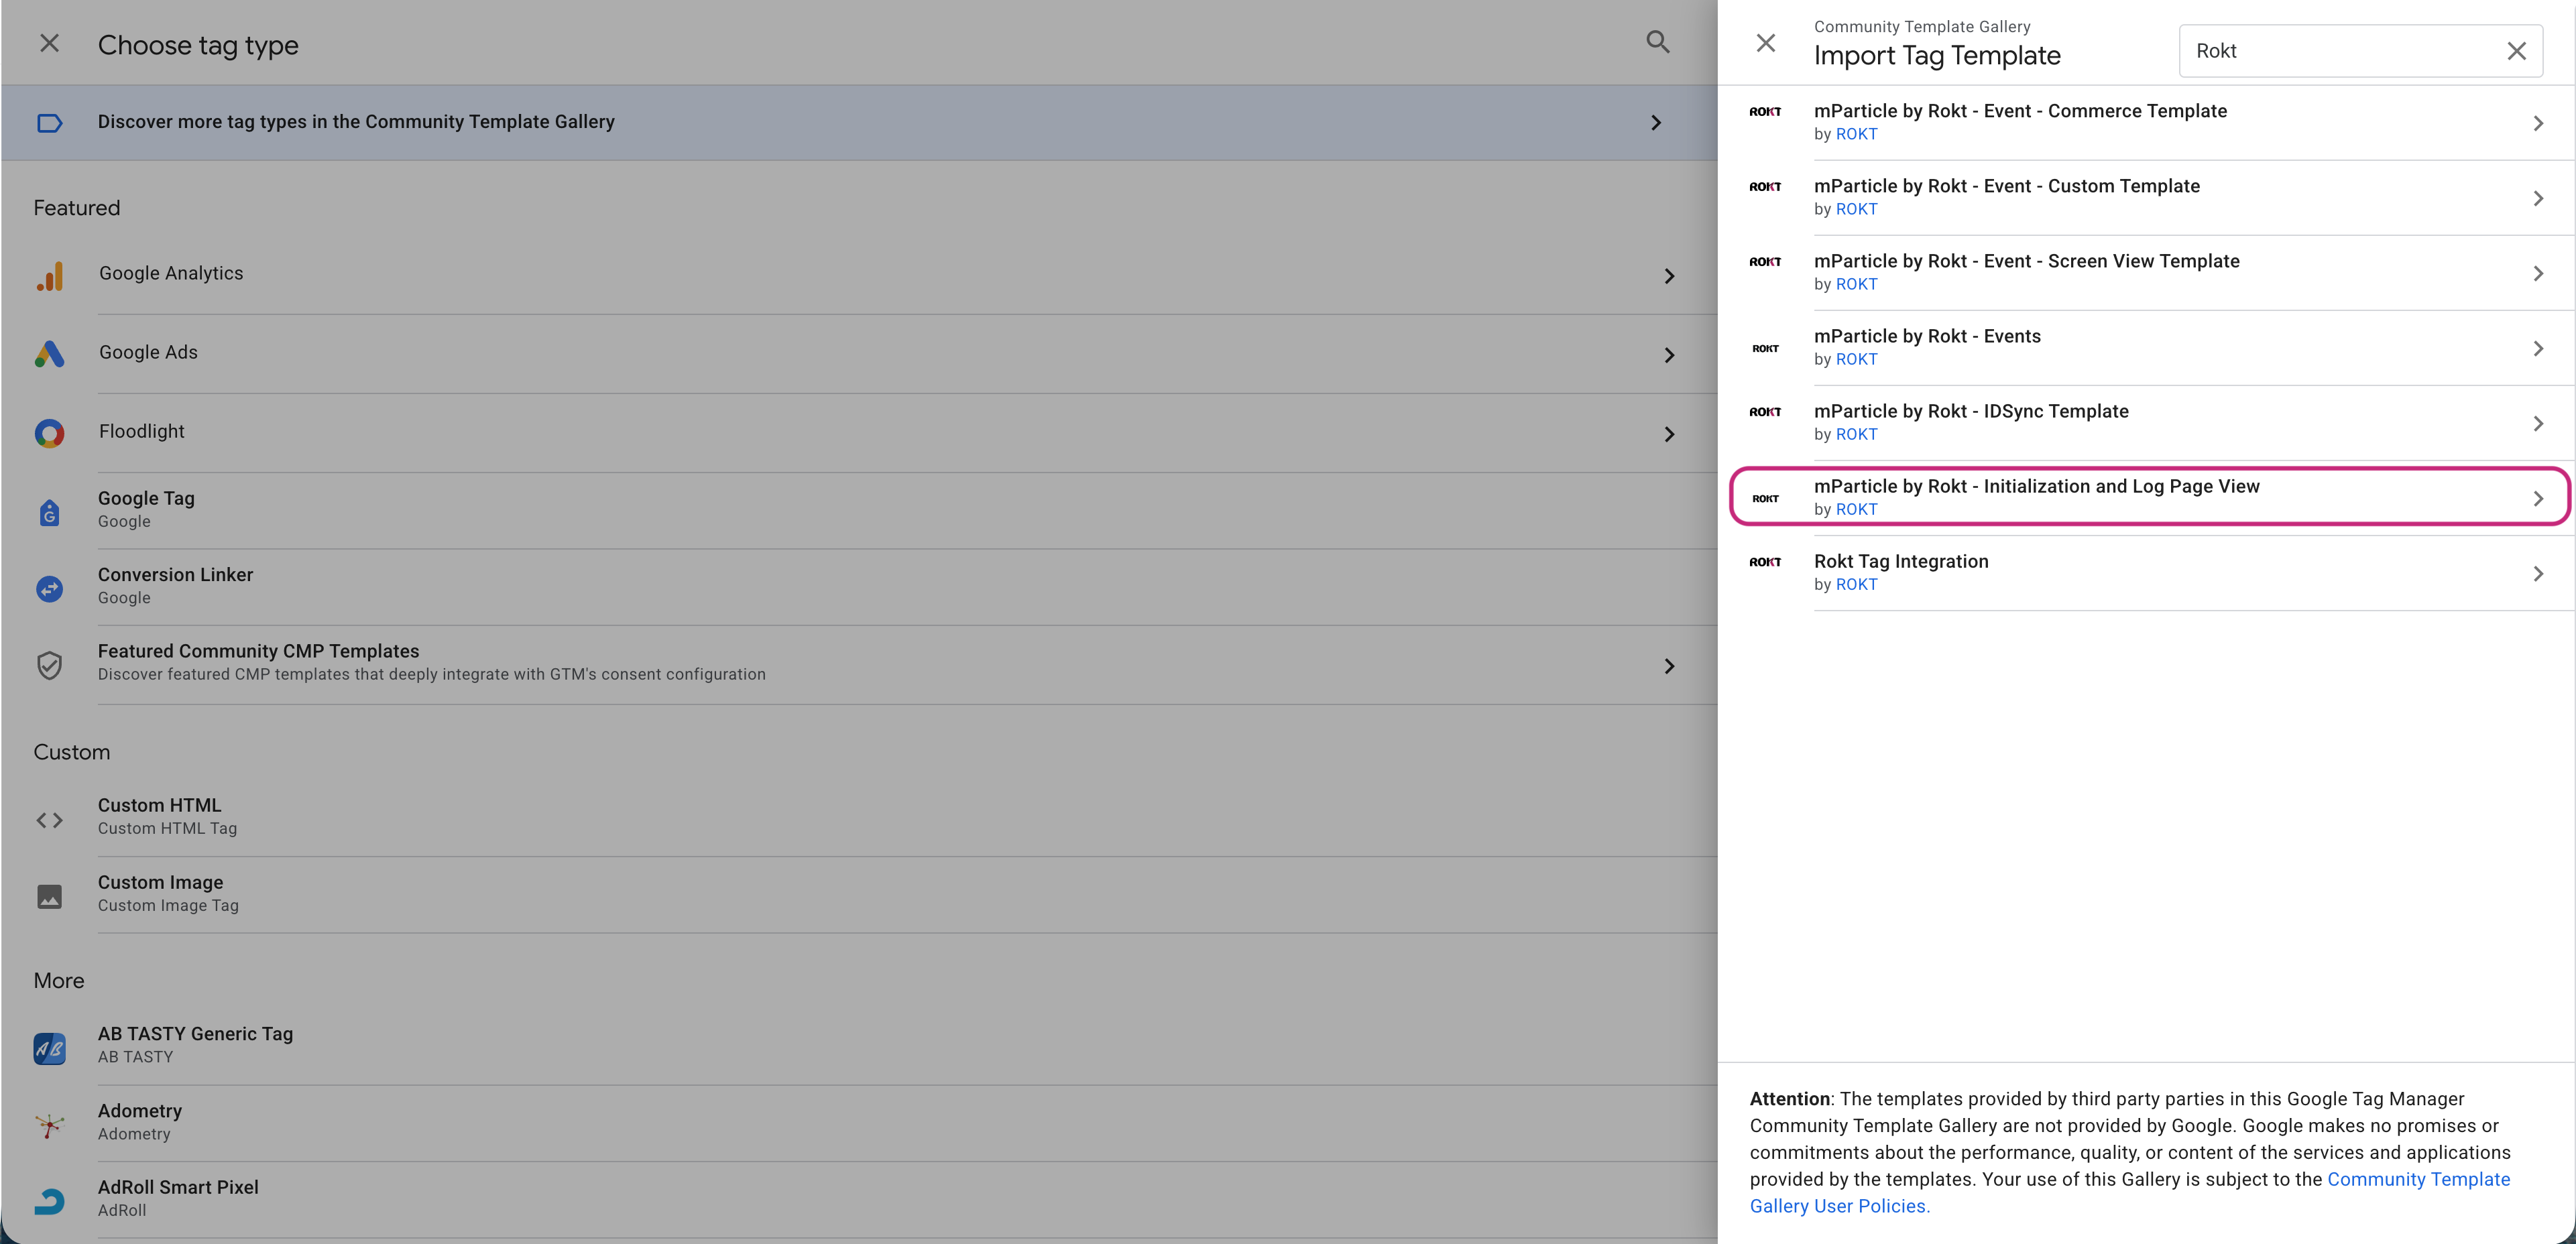
Task: Open the ROKT author link under IDSync Template
Action: tap(1856, 434)
